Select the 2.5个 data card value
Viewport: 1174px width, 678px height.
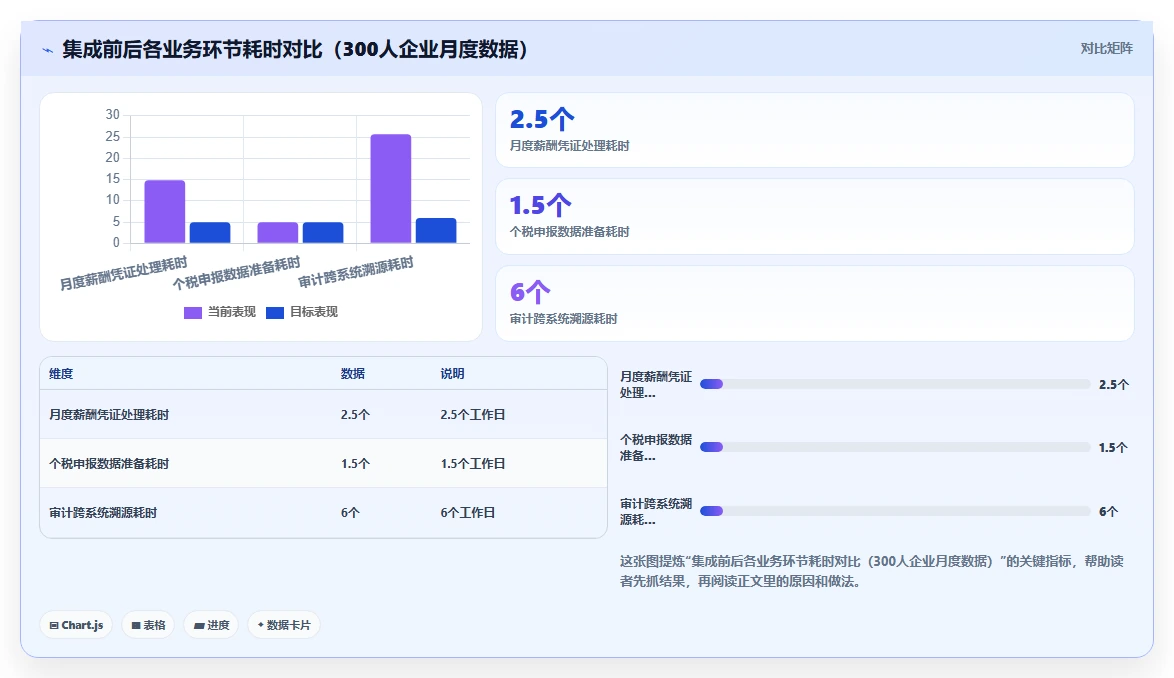tap(542, 120)
